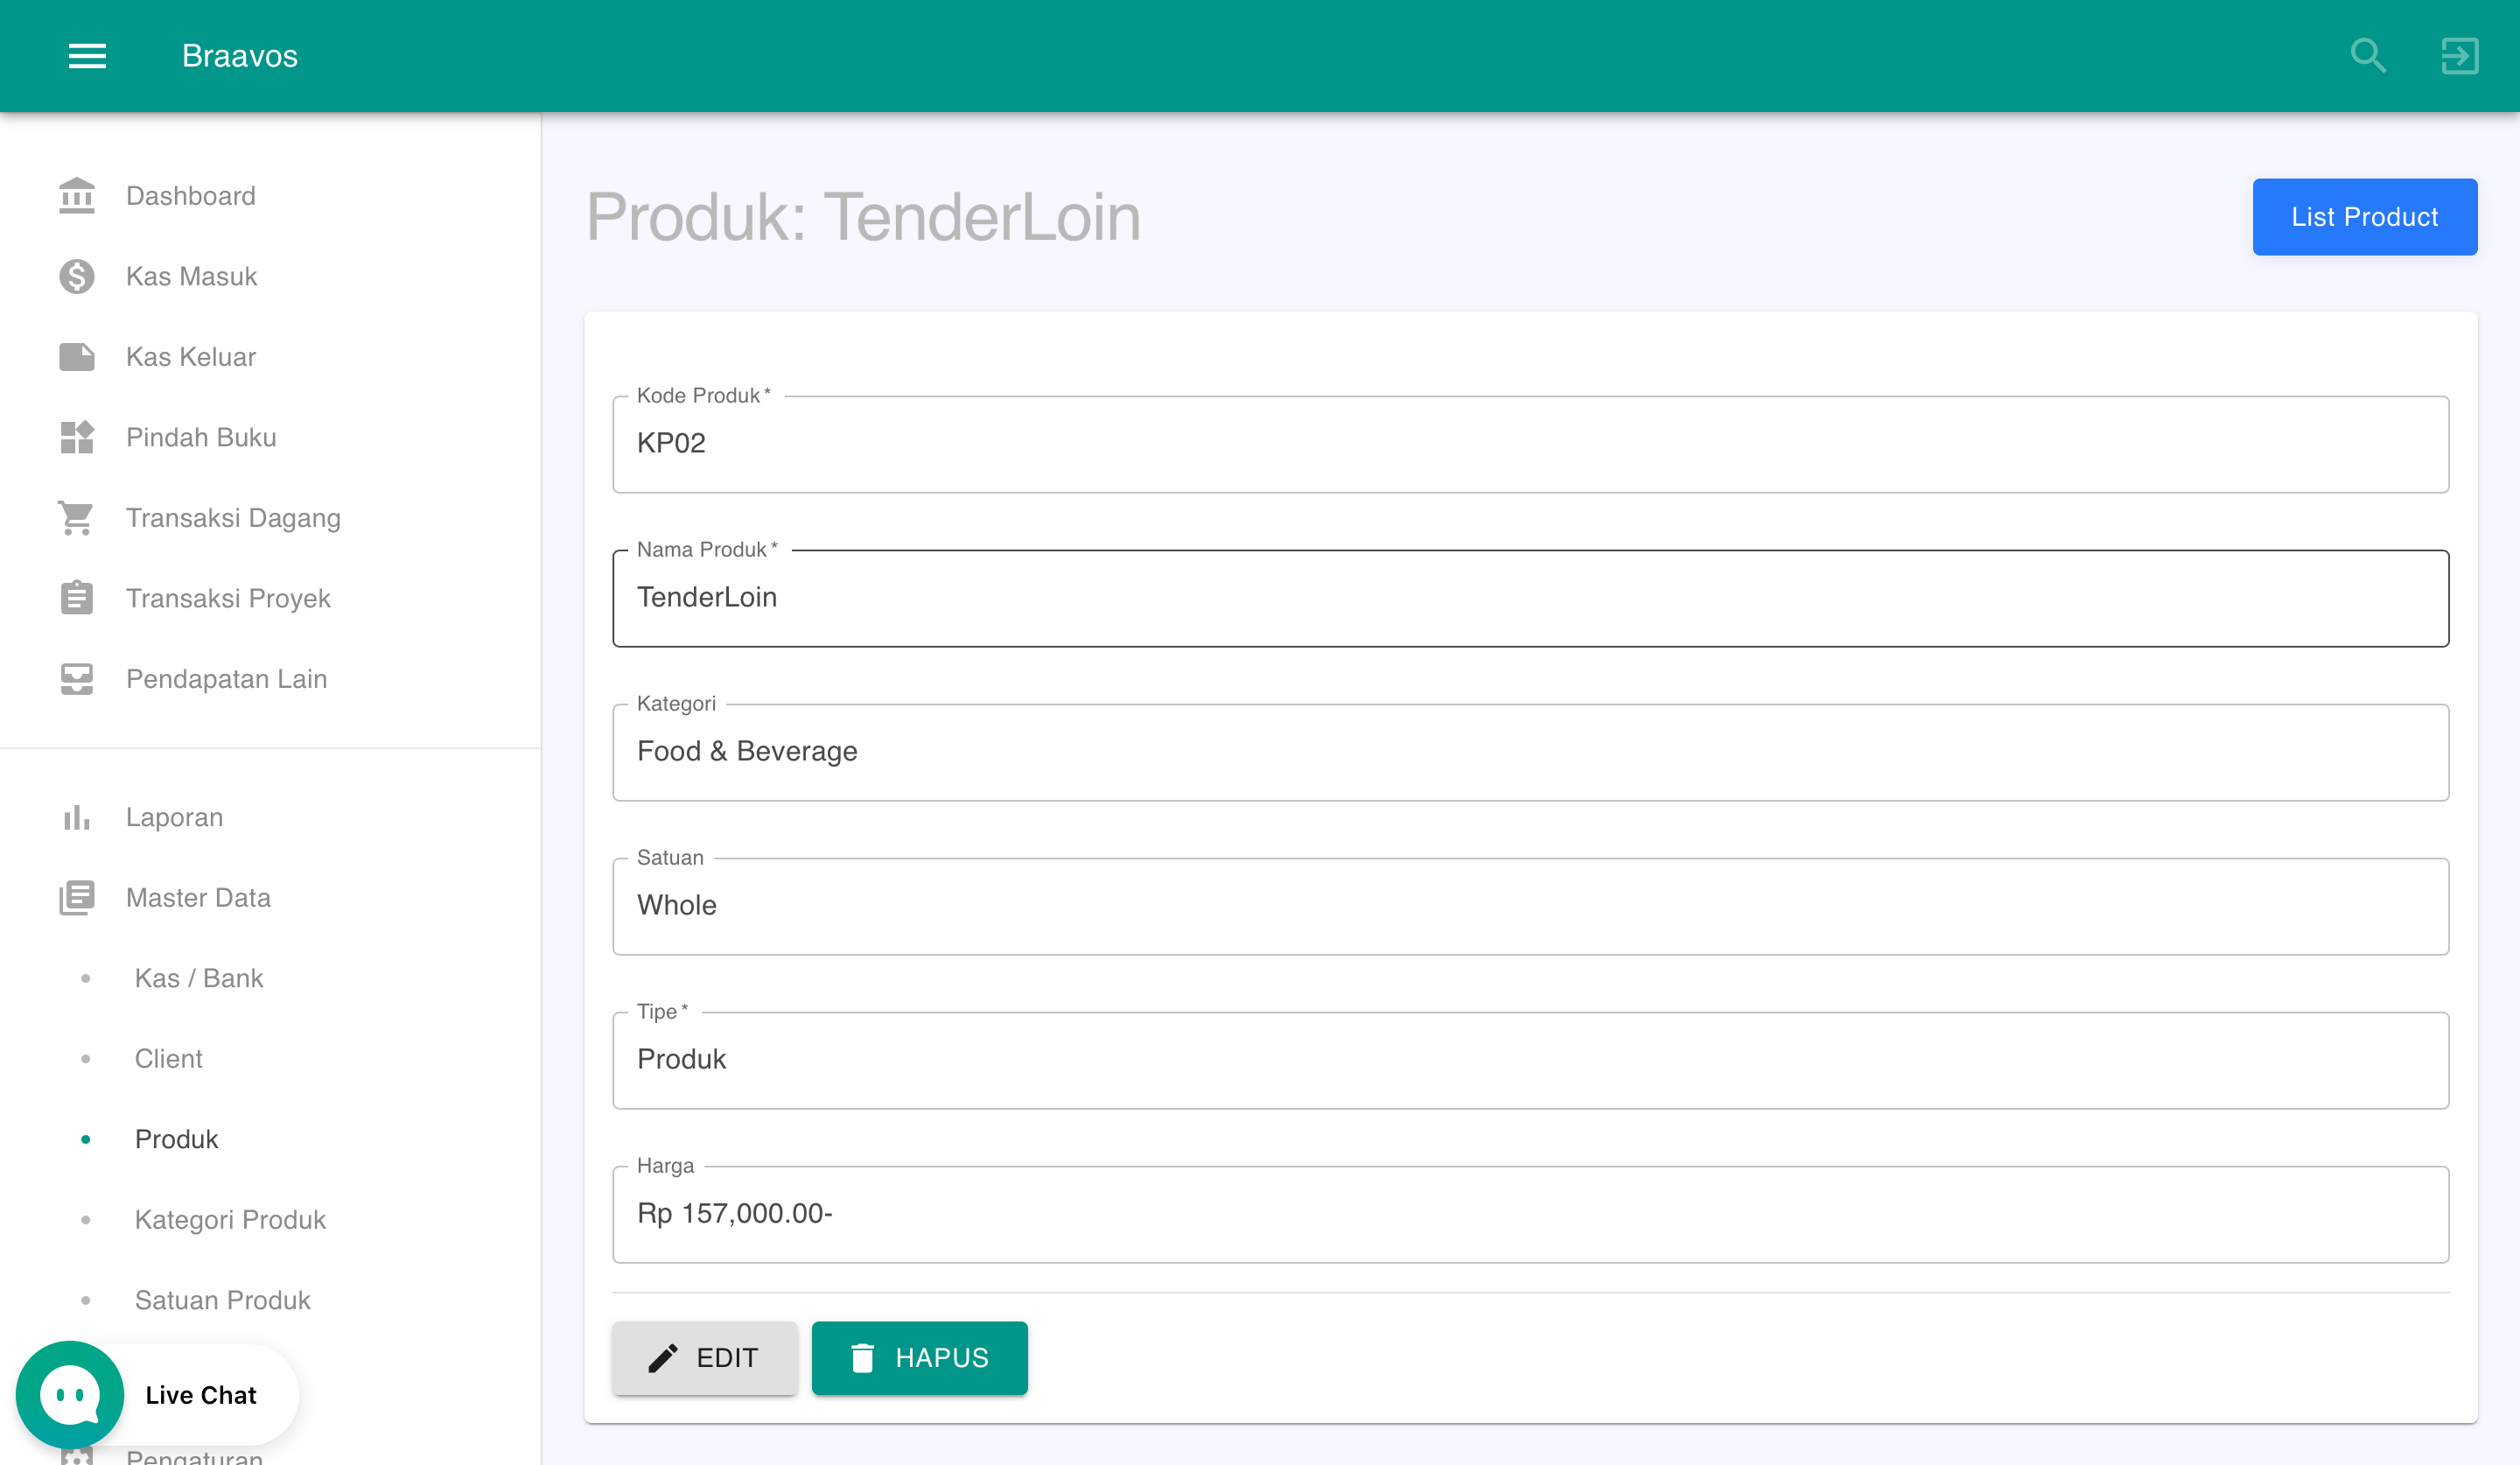Open the Live Chat bubble icon

pyautogui.click(x=70, y=1394)
